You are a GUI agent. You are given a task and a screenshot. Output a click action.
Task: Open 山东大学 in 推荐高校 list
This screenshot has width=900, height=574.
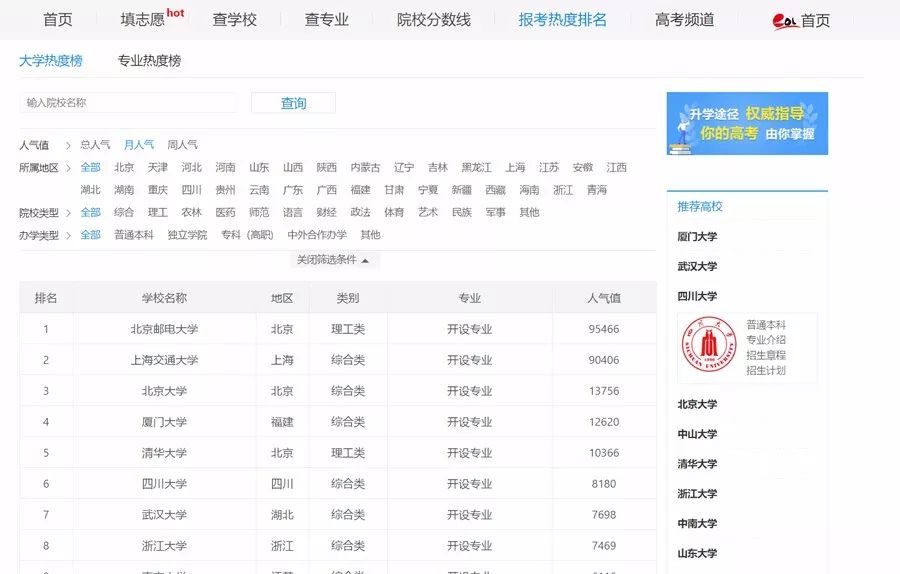point(697,554)
